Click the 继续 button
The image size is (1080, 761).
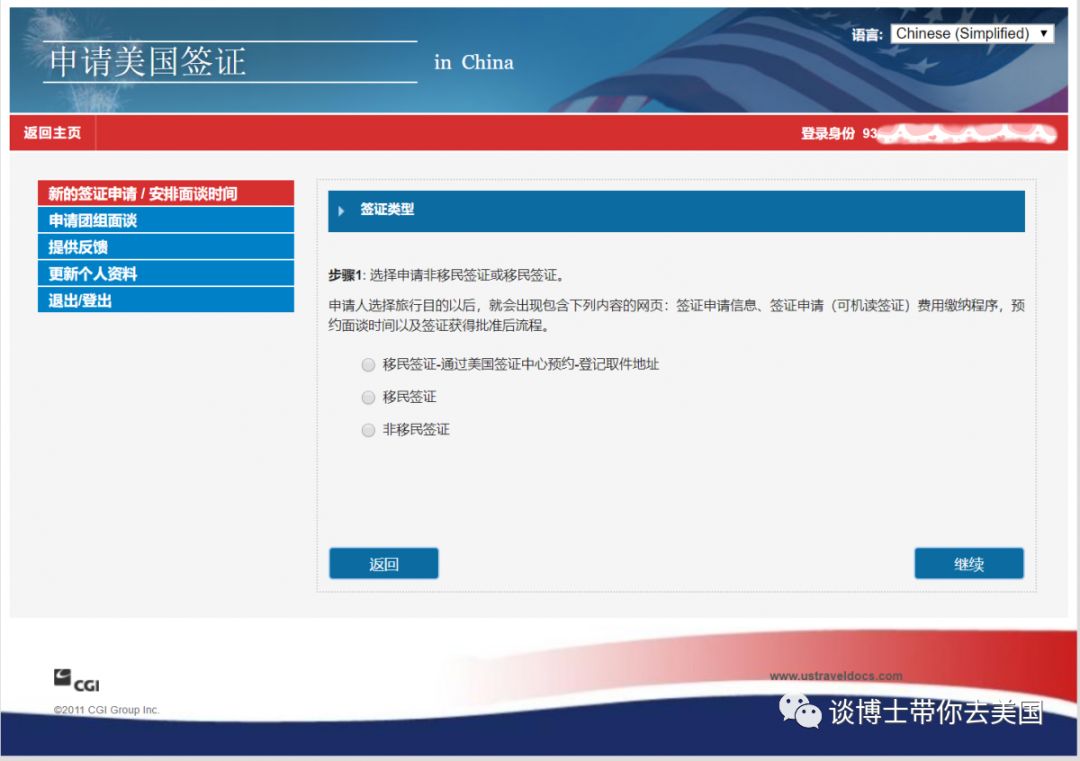pyautogui.click(x=968, y=563)
